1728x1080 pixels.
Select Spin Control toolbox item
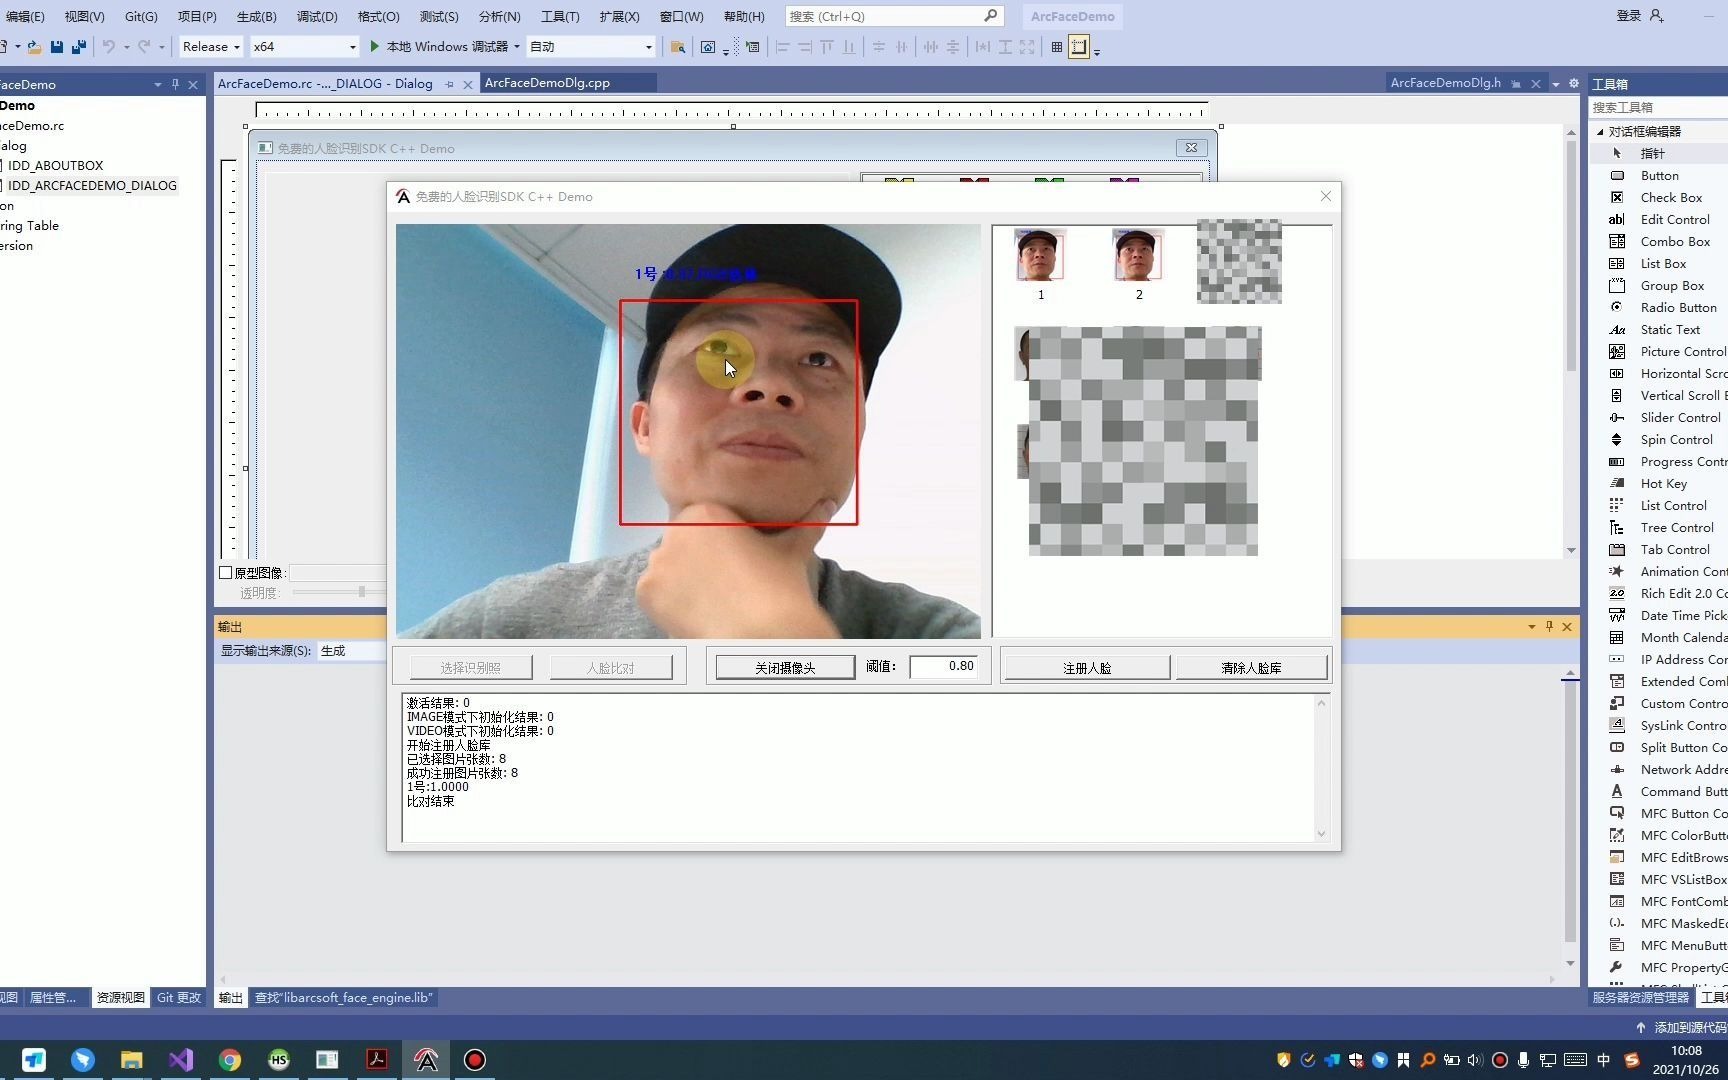tap(1676, 439)
